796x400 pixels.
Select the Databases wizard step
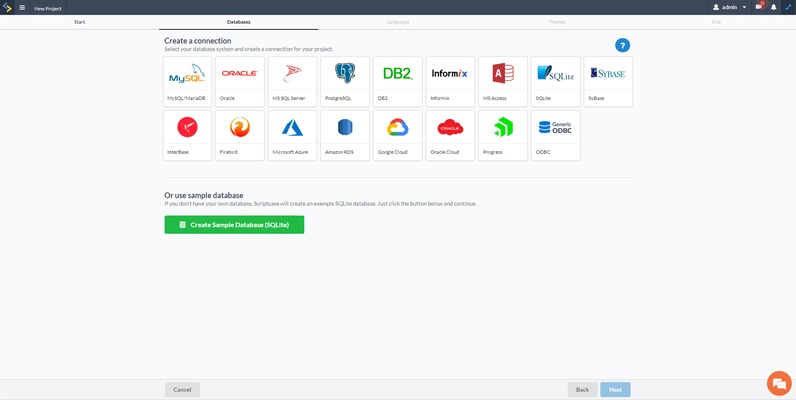click(x=239, y=22)
